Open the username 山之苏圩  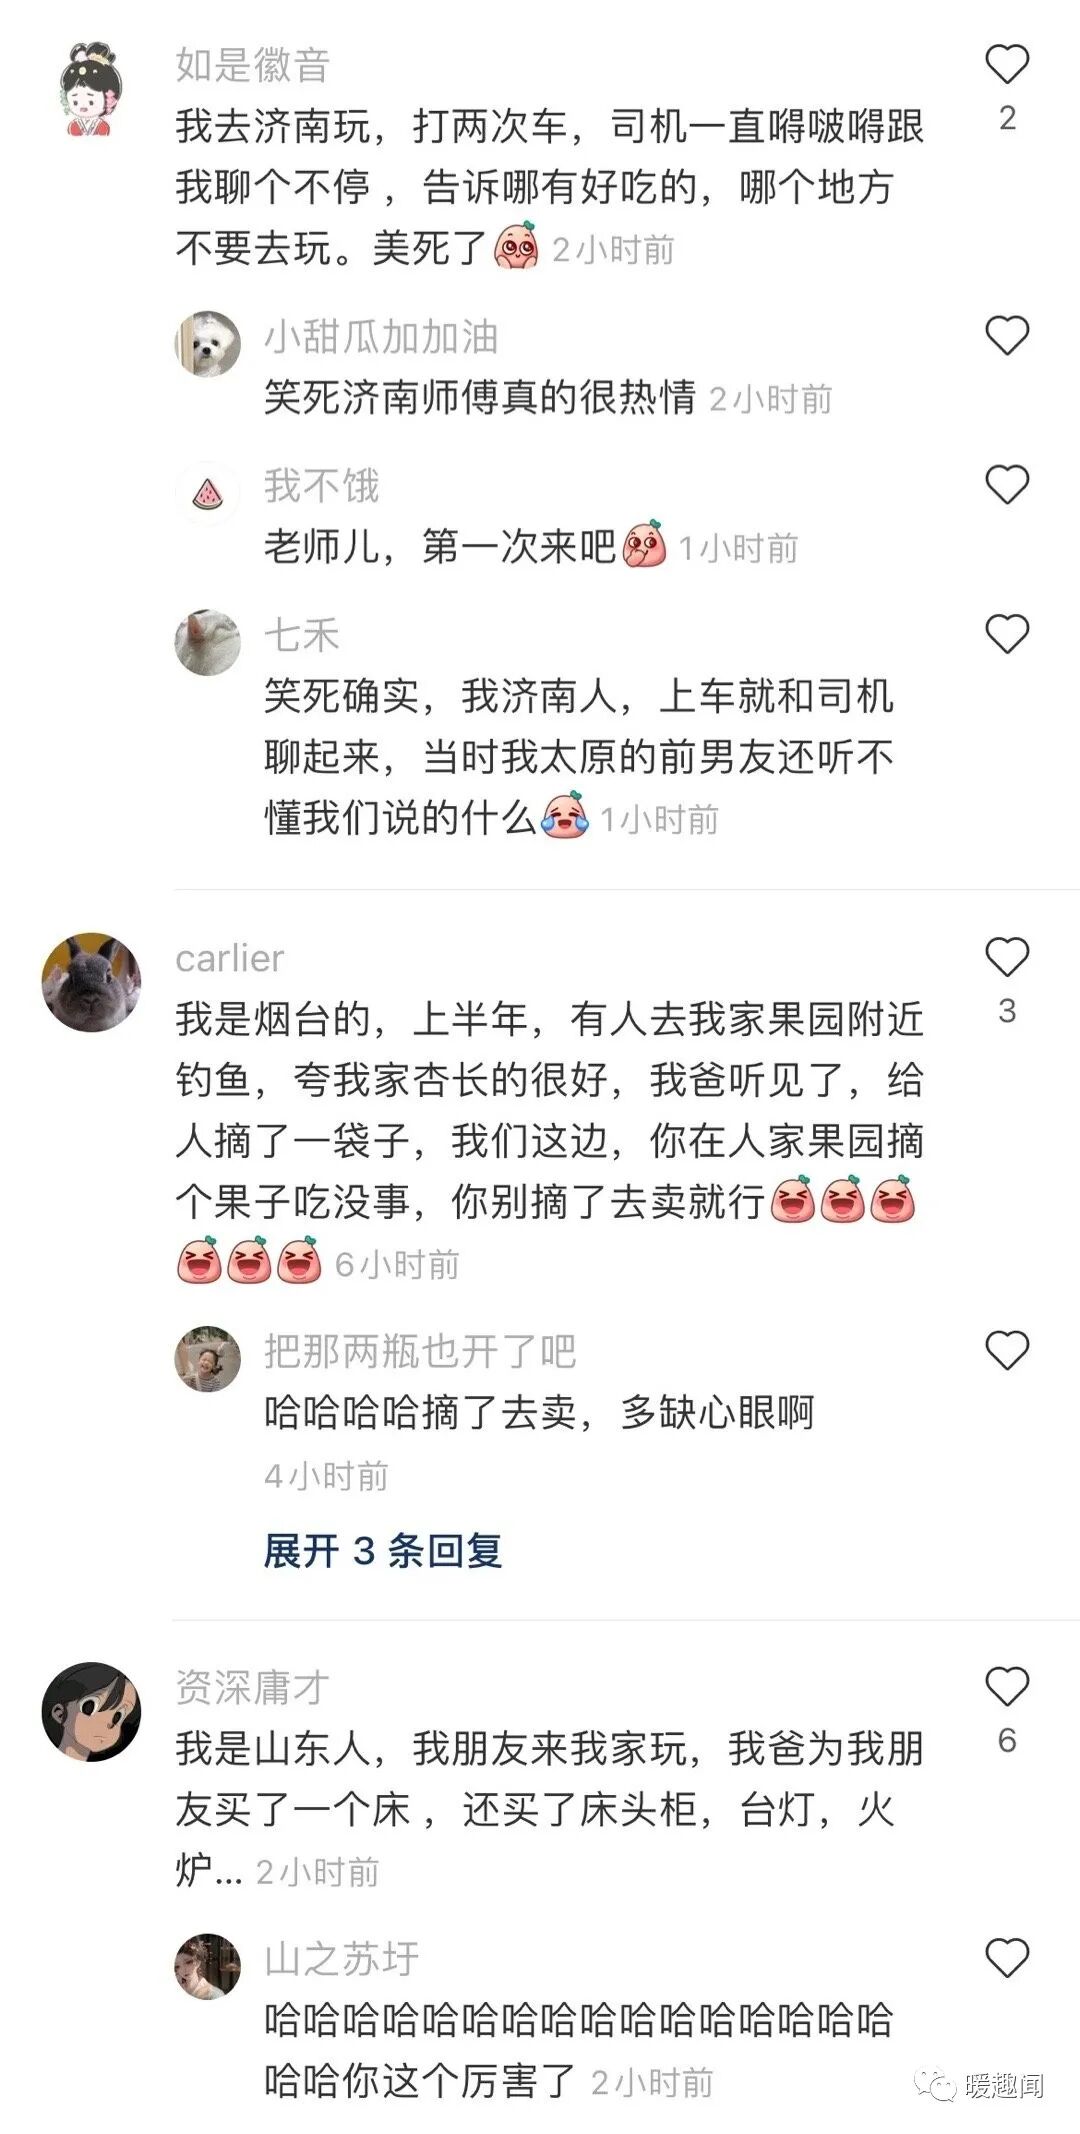point(342,1959)
